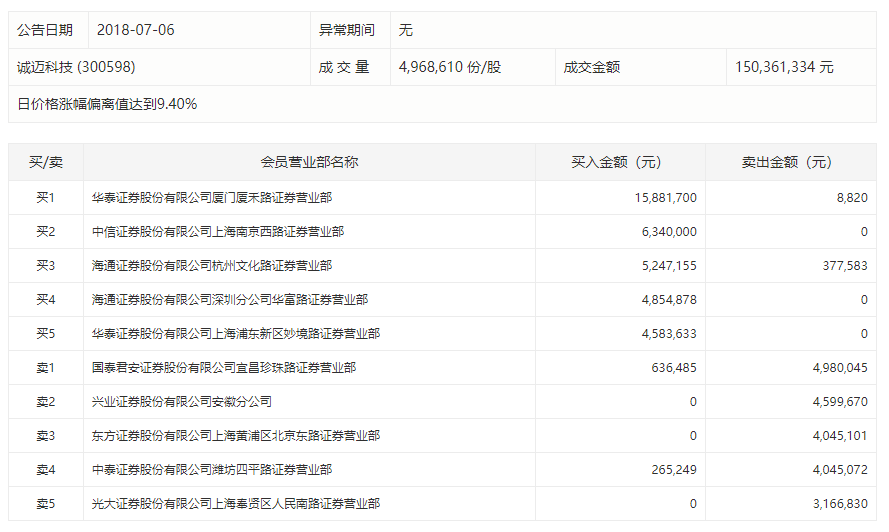Click the 成交量 label cell
The image size is (889, 532).
tap(350, 67)
